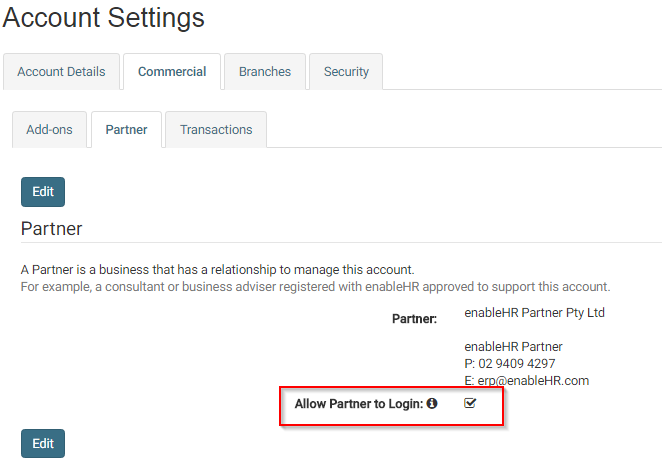Image resolution: width=662 pixels, height=469 pixels.
Task: Open the Account Details tab
Action: click(x=61, y=72)
